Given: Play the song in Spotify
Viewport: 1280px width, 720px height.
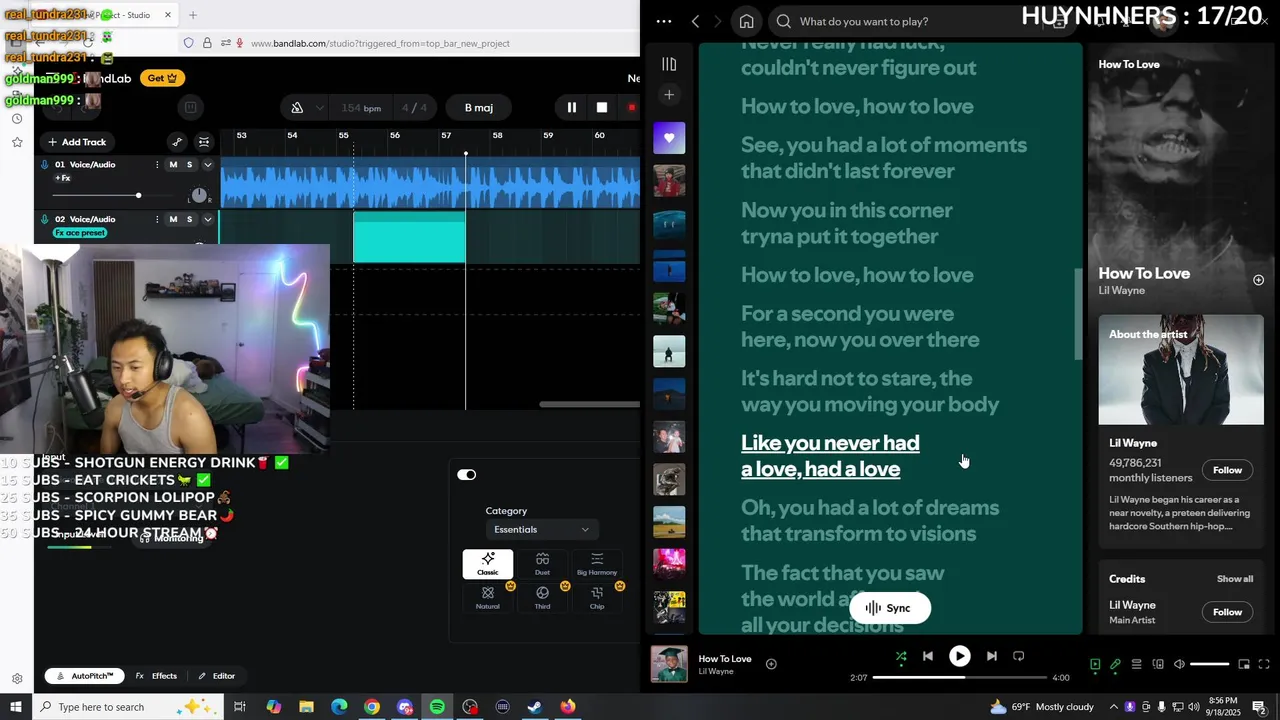Looking at the screenshot, I should tap(959, 656).
